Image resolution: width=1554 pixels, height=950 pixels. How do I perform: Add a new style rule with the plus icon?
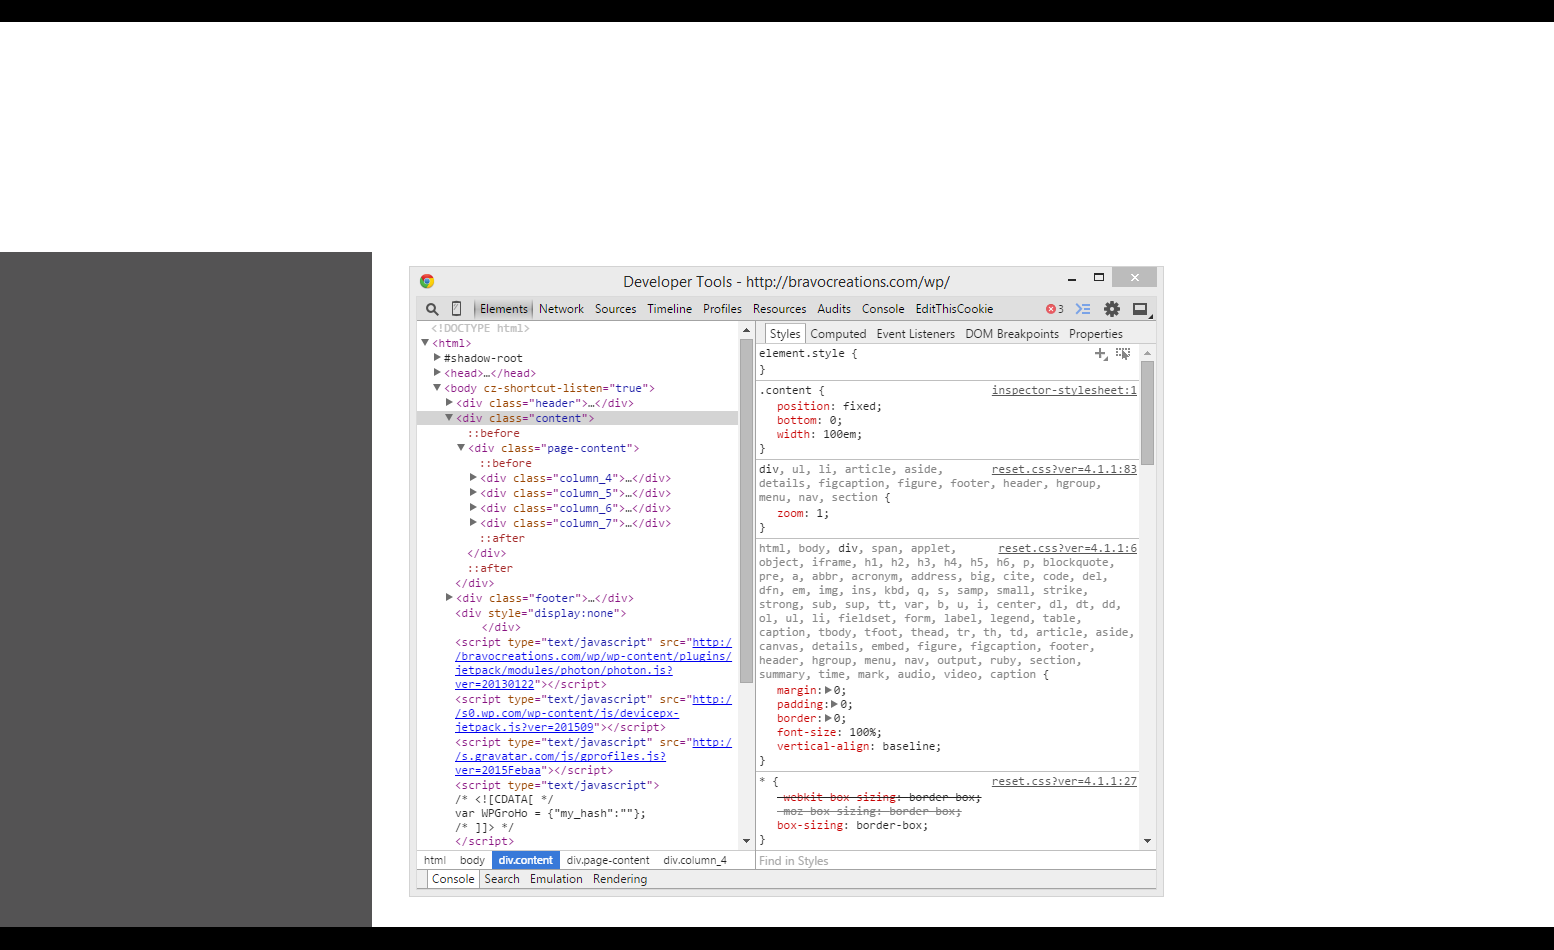click(x=1101, y=354)
